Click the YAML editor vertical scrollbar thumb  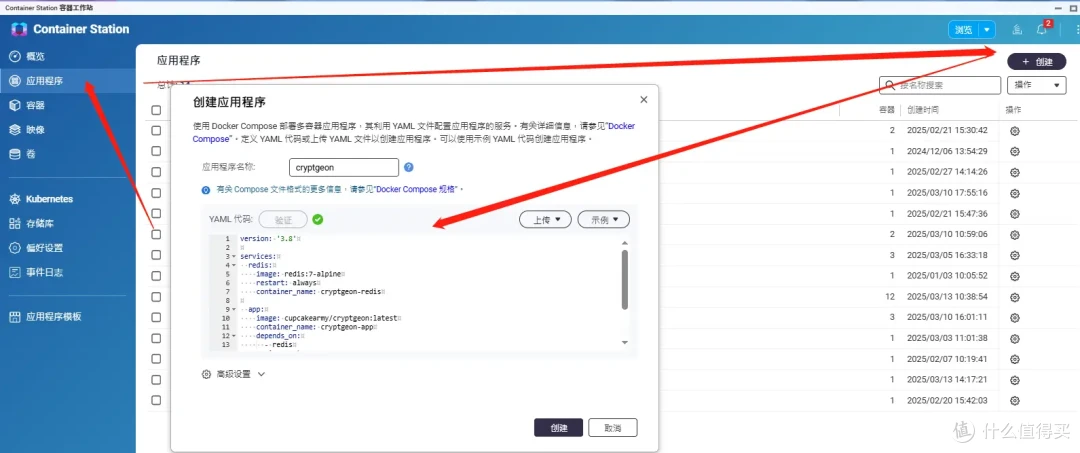(625, 280)
